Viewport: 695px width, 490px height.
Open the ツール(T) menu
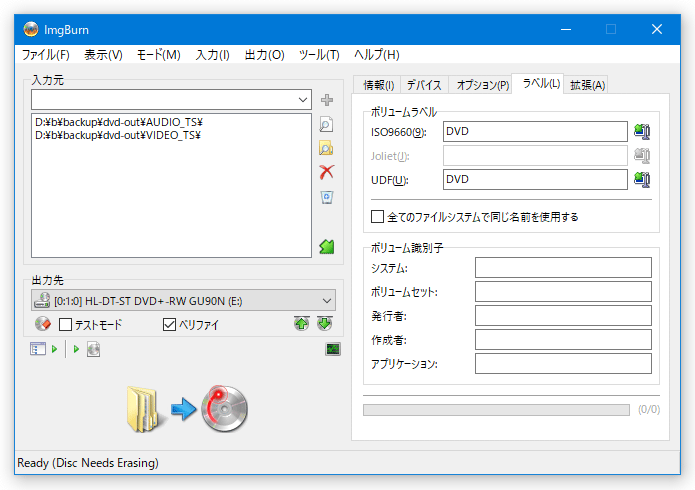tap(319, 55)
